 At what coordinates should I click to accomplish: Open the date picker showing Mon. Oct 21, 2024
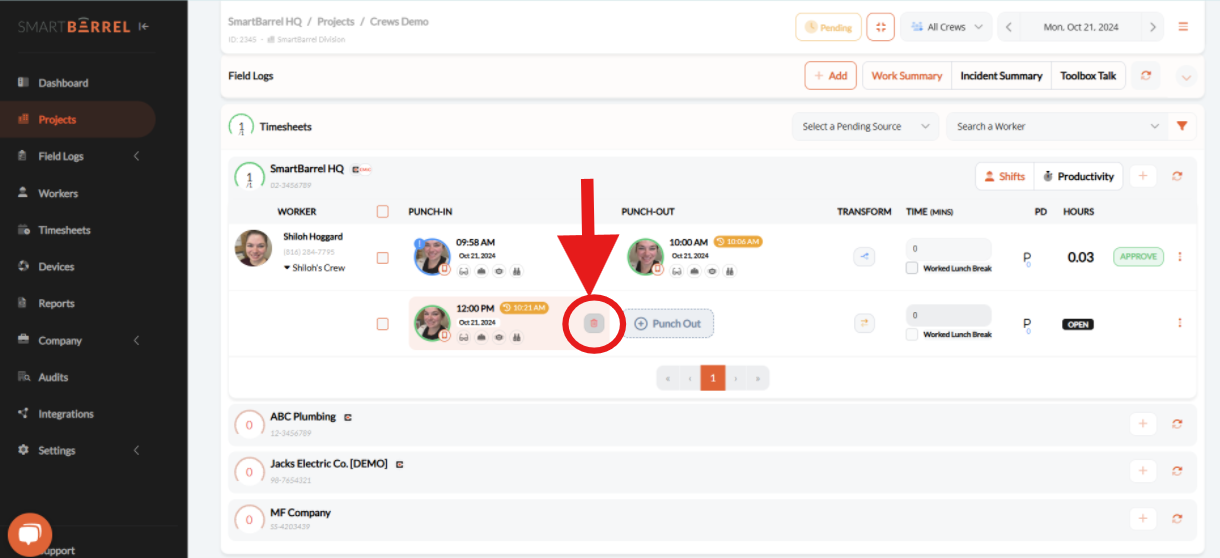[1081, 27]
